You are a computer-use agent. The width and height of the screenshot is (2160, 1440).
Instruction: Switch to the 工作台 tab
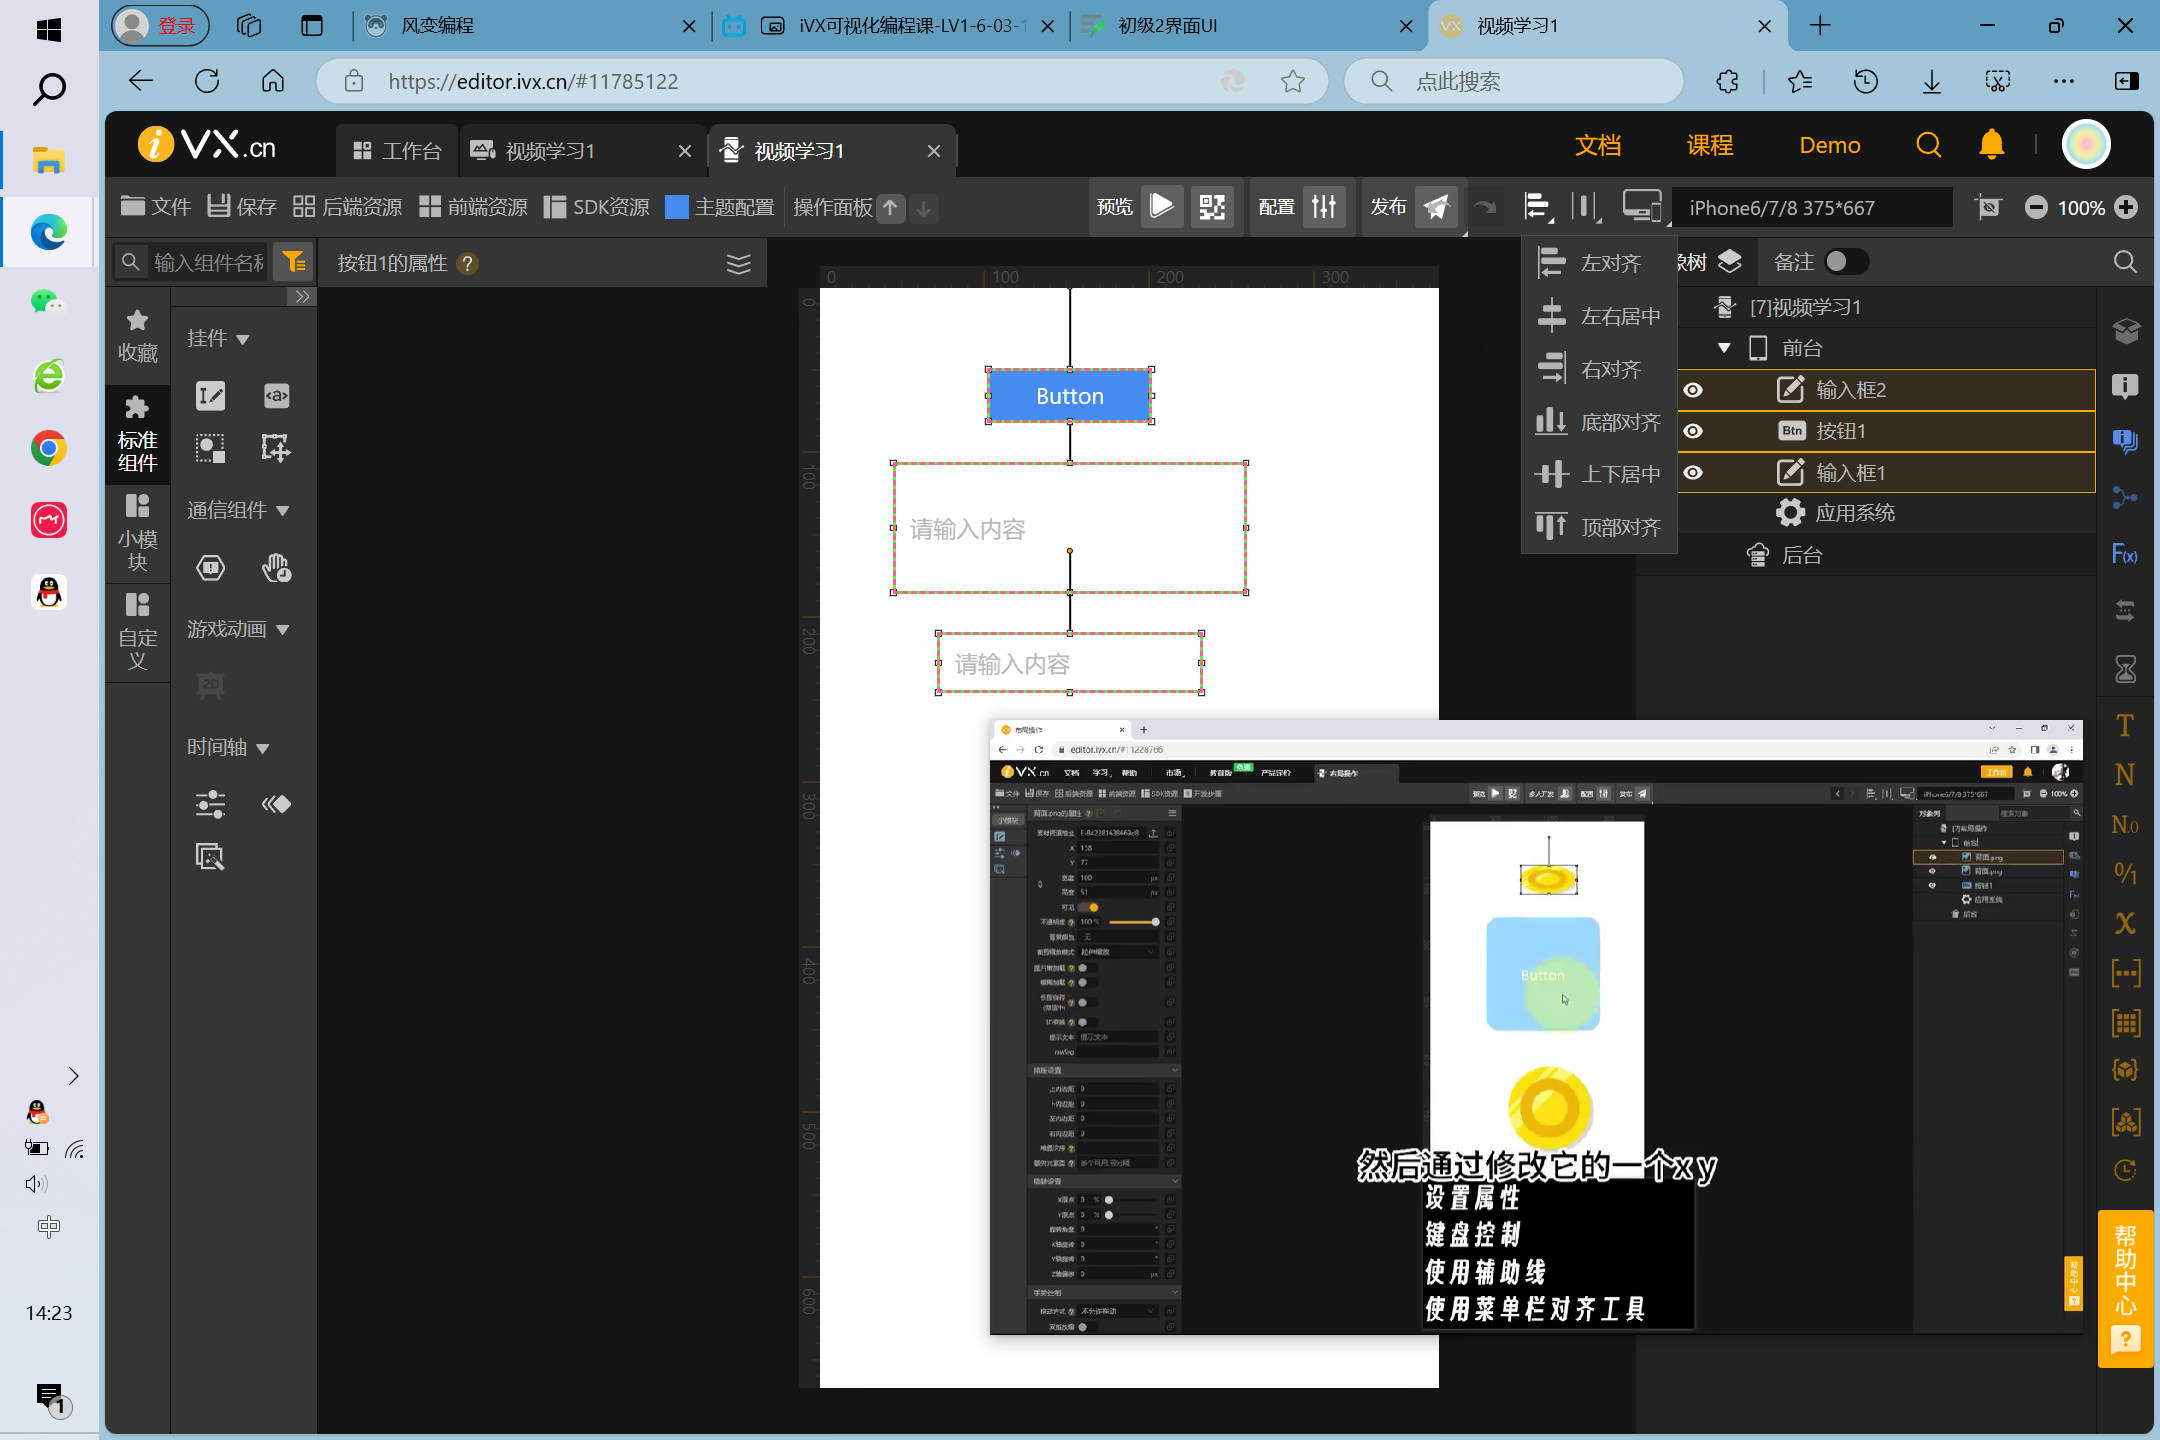pyautogui.click(x=397, y=151)
